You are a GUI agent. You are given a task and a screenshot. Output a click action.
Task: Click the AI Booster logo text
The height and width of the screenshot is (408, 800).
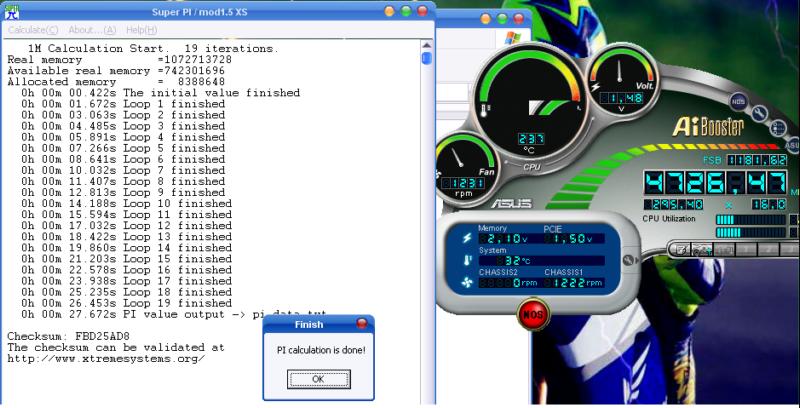pos(708,126)
